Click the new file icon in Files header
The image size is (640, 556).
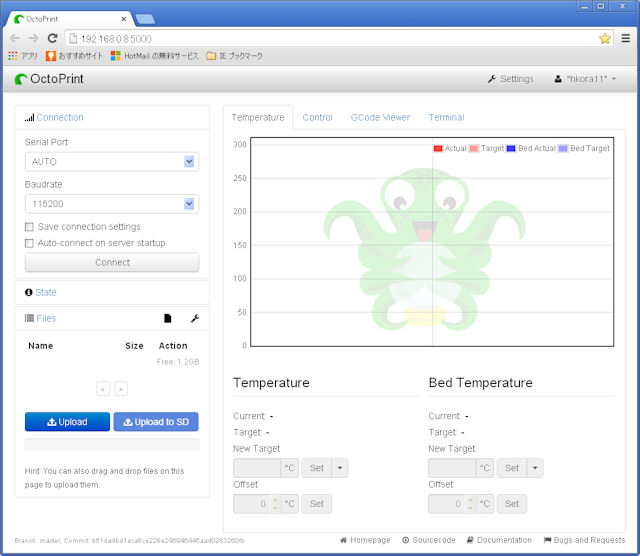167,318
